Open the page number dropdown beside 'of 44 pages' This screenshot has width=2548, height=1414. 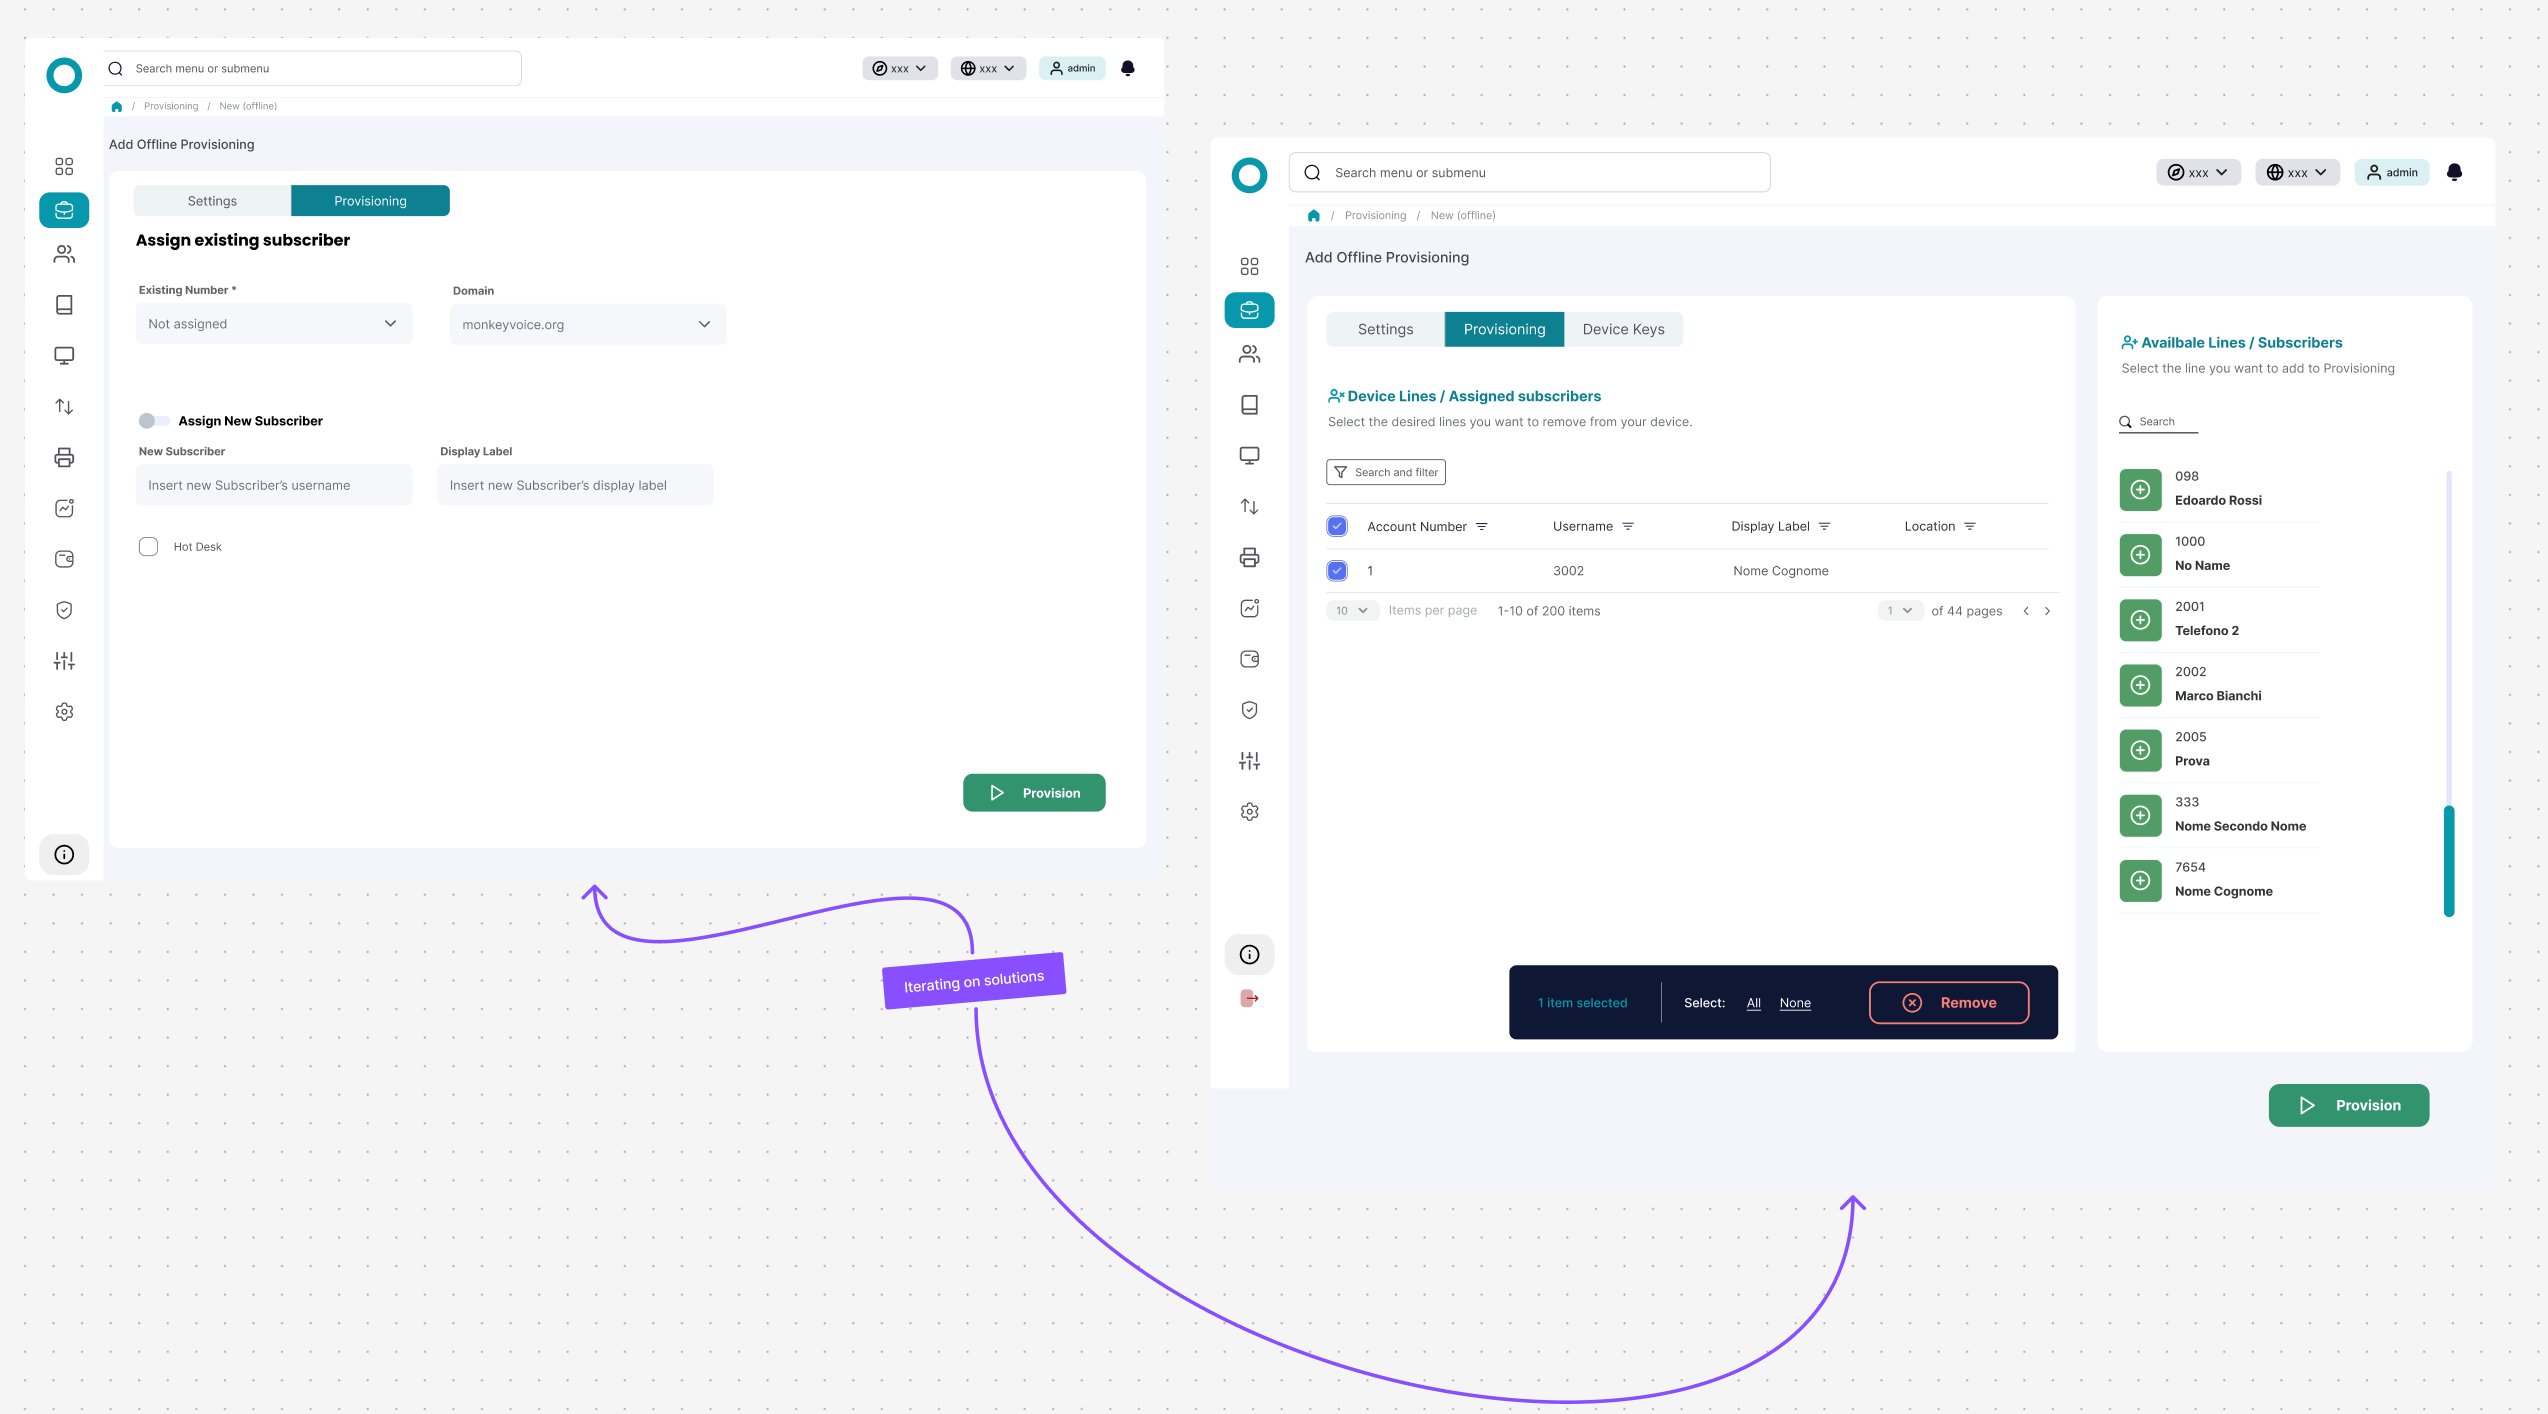click(1900, 610)
